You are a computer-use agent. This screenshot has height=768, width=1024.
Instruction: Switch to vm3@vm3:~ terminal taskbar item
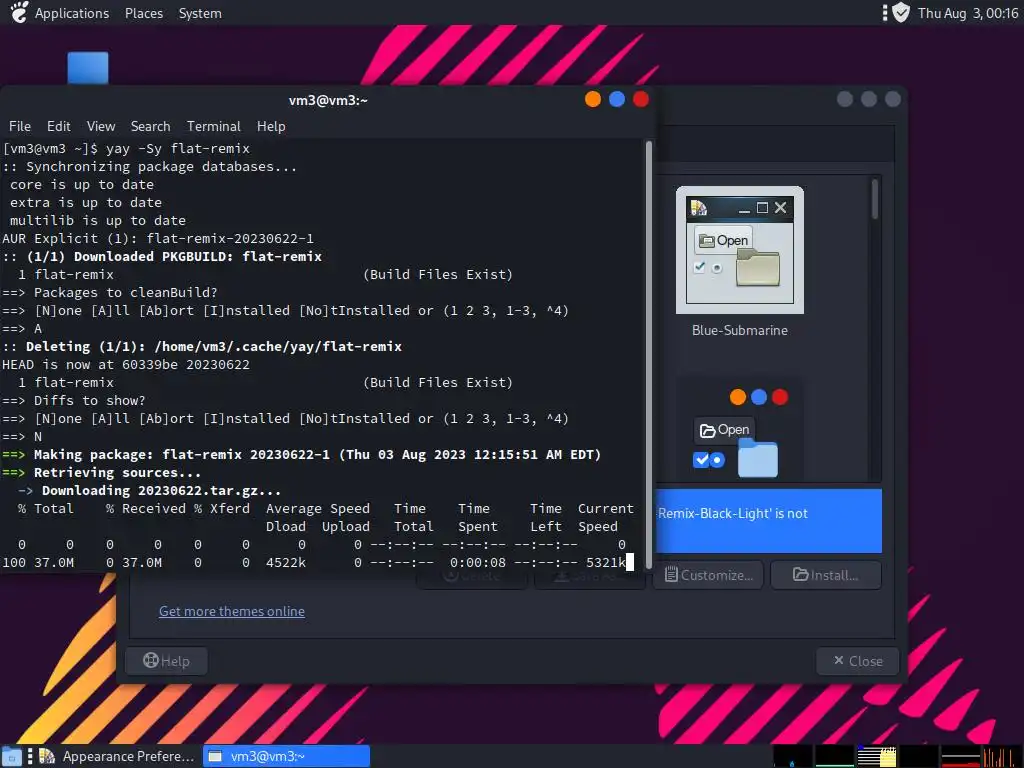287,756
